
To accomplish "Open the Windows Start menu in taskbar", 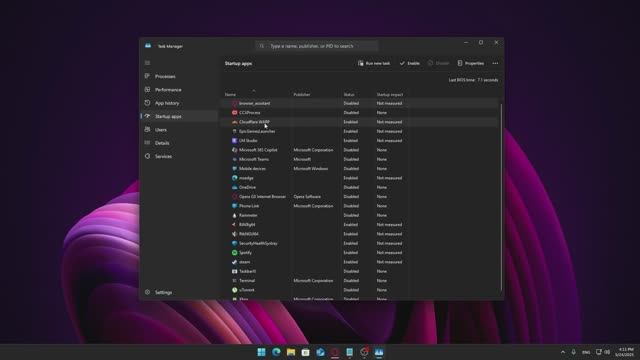I will pos(261,352).
